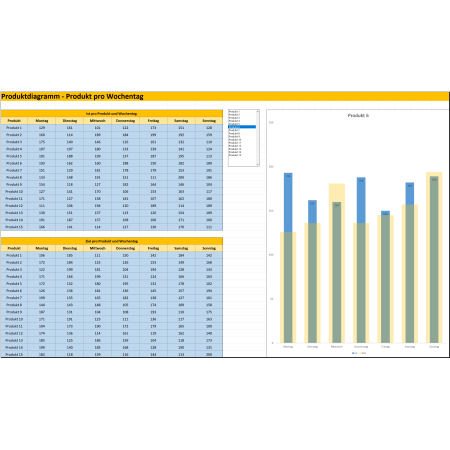The height and width of the screenshot is (450, 450).
Task: Click the Mittwoch header in the Ist table
Action: click(x=98, y=121)
